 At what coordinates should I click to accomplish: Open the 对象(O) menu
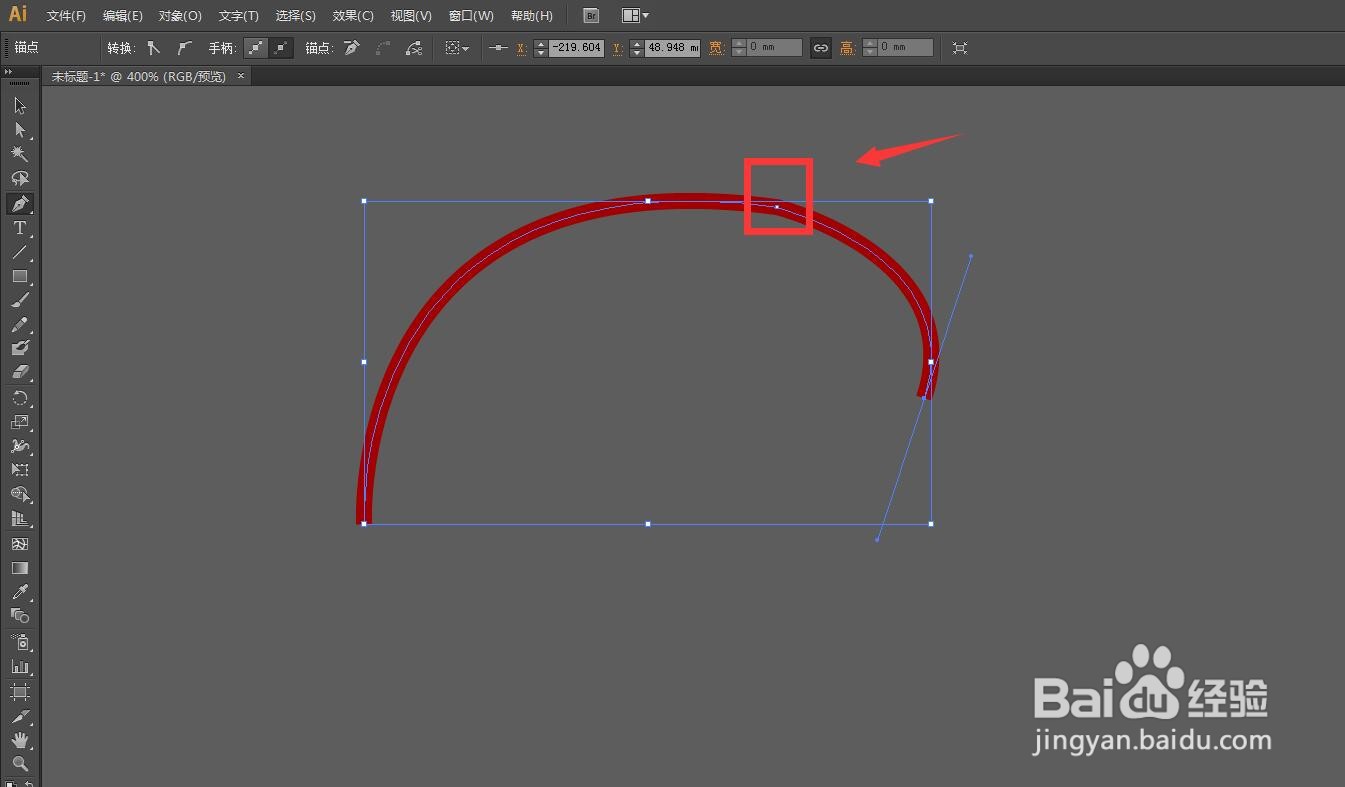pyautogui.click(x=180, y=16)
